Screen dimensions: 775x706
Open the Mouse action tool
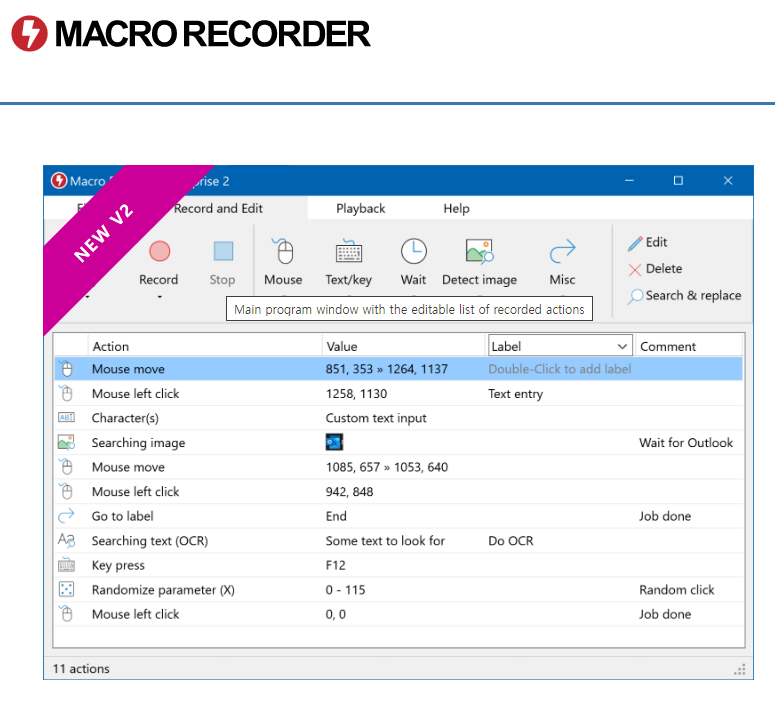point(283,251)
